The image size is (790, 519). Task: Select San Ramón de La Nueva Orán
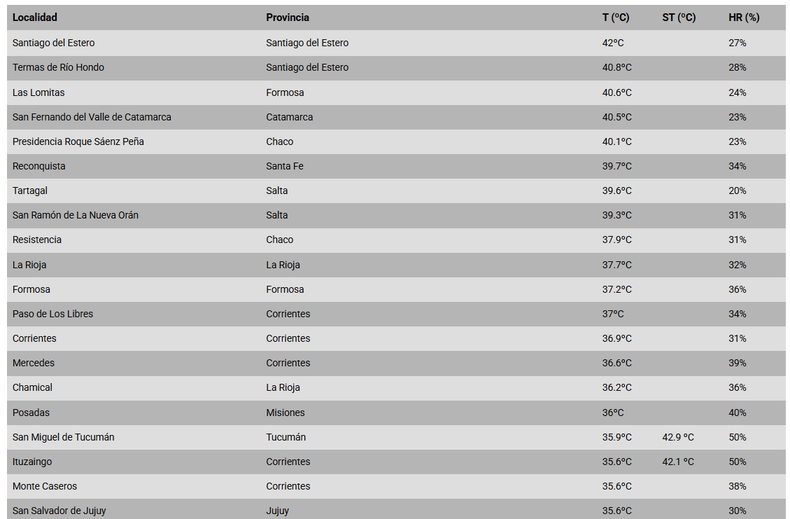click(75, 215)
